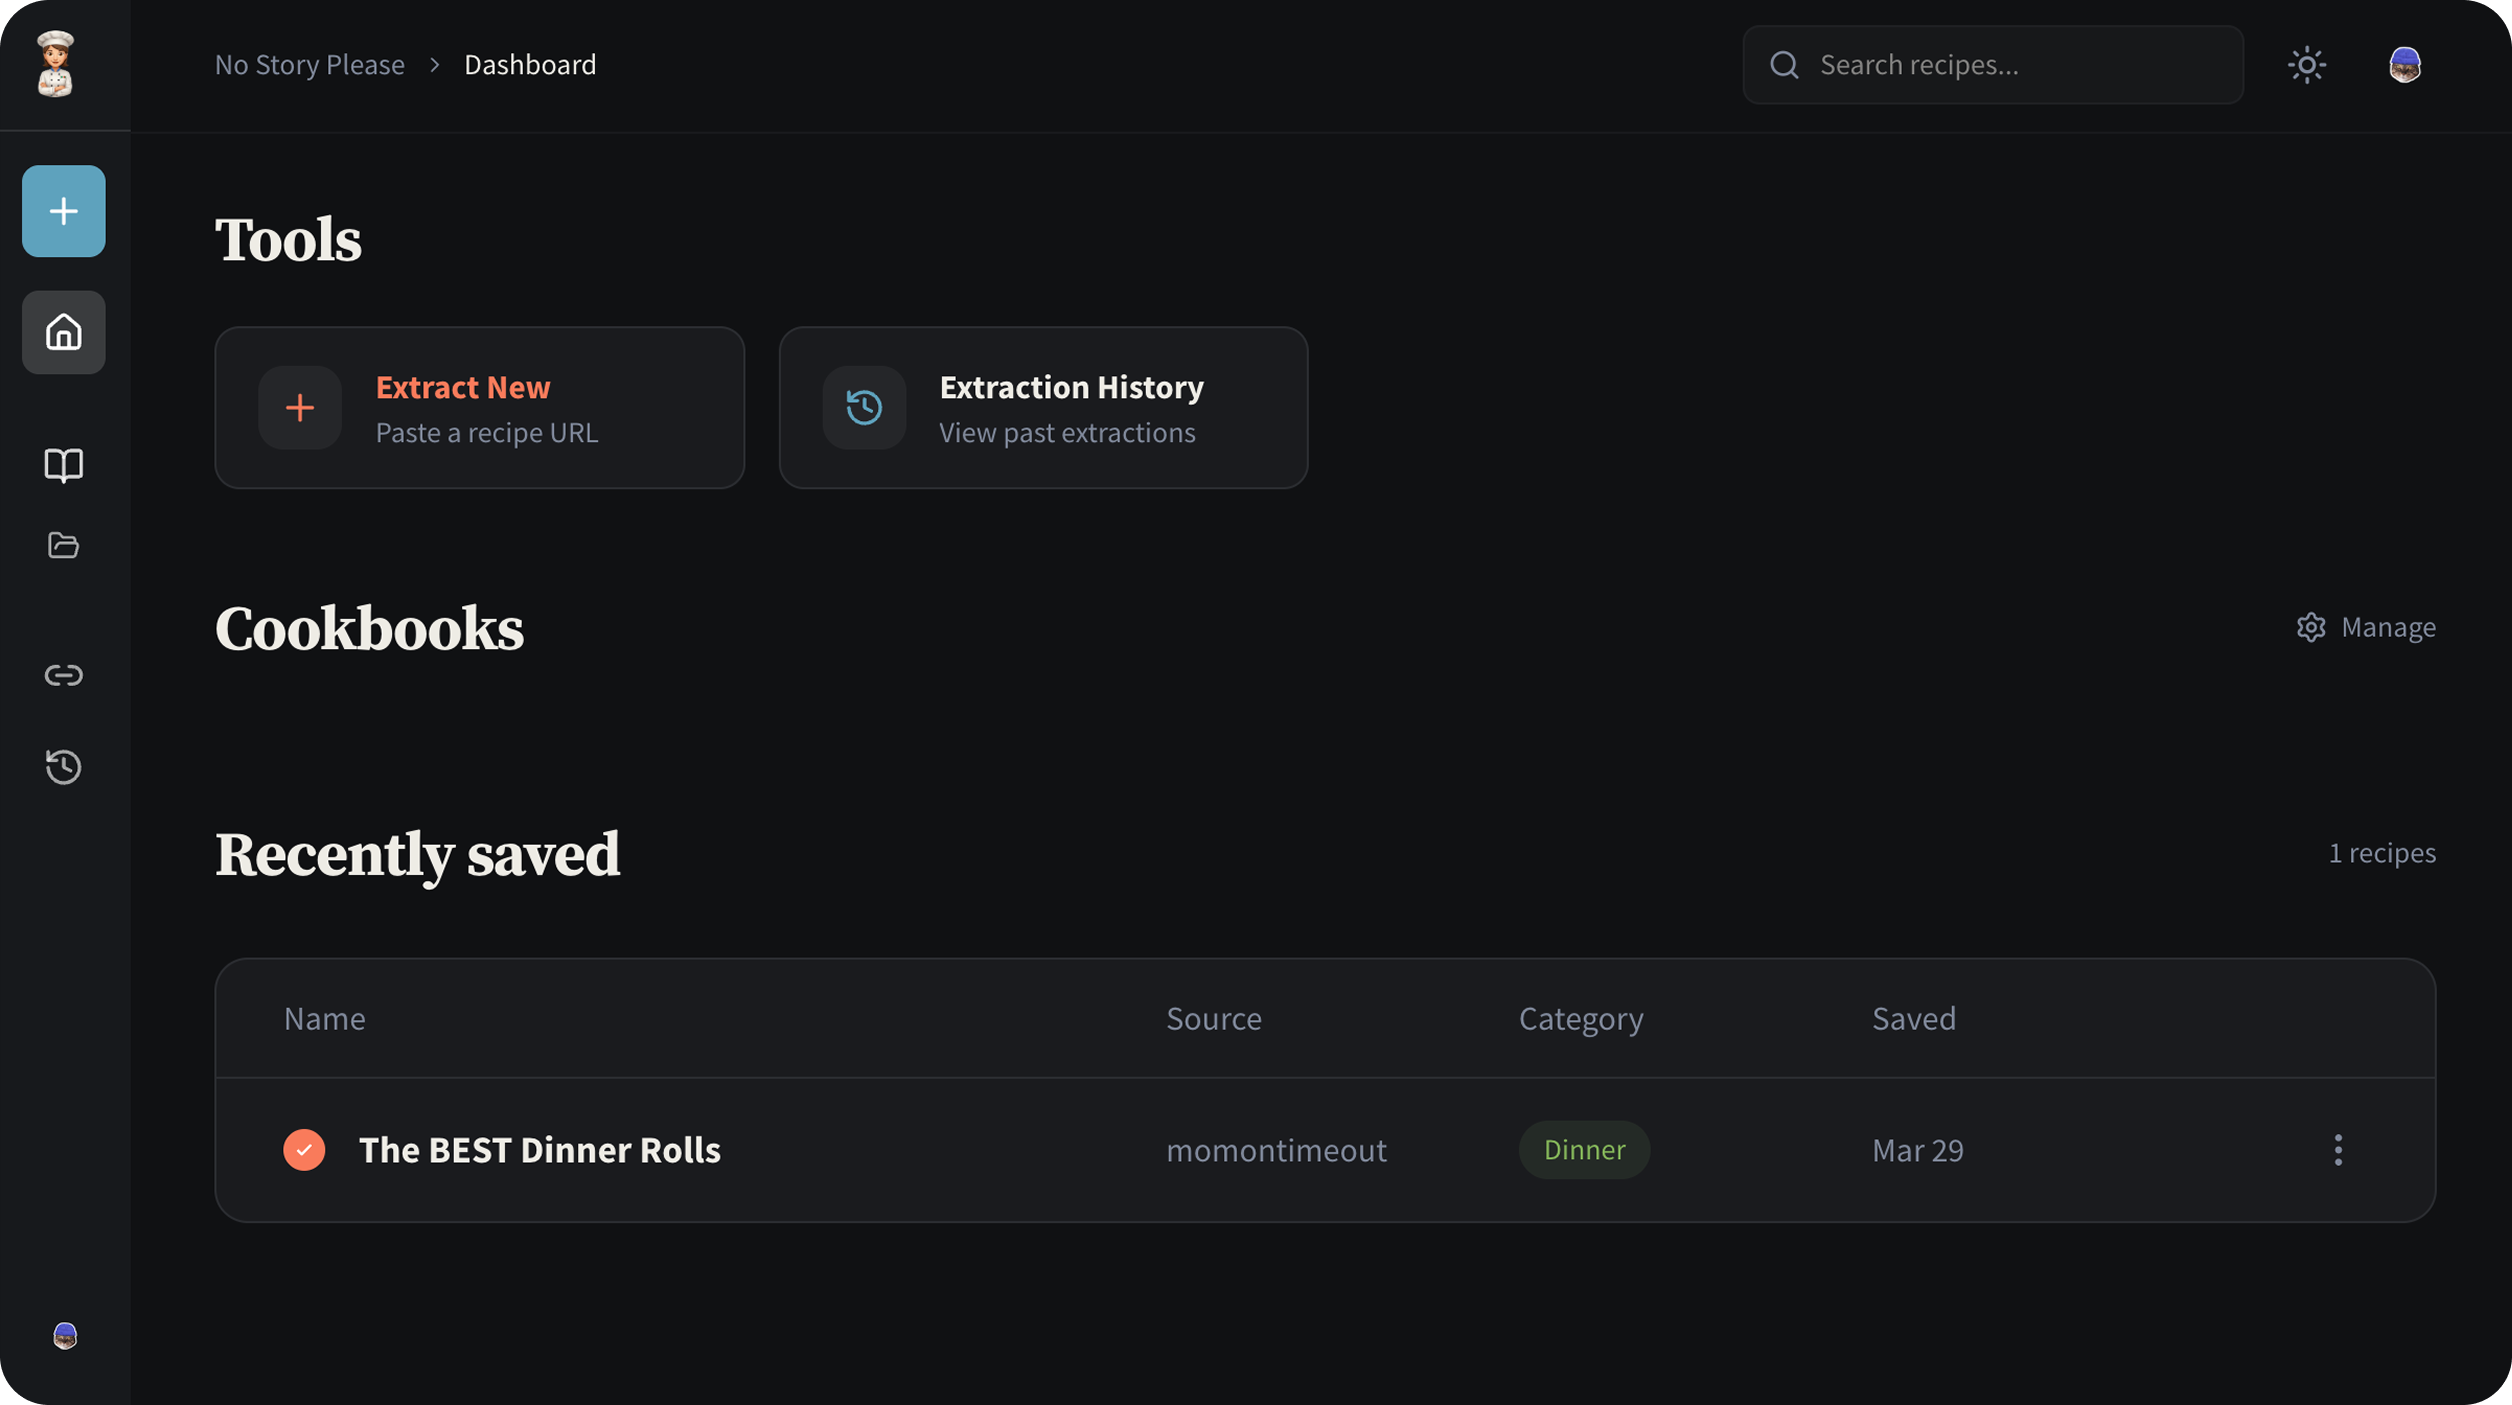Open the Extraction History tool card

pyautogui.click(x=1043, y=407)
